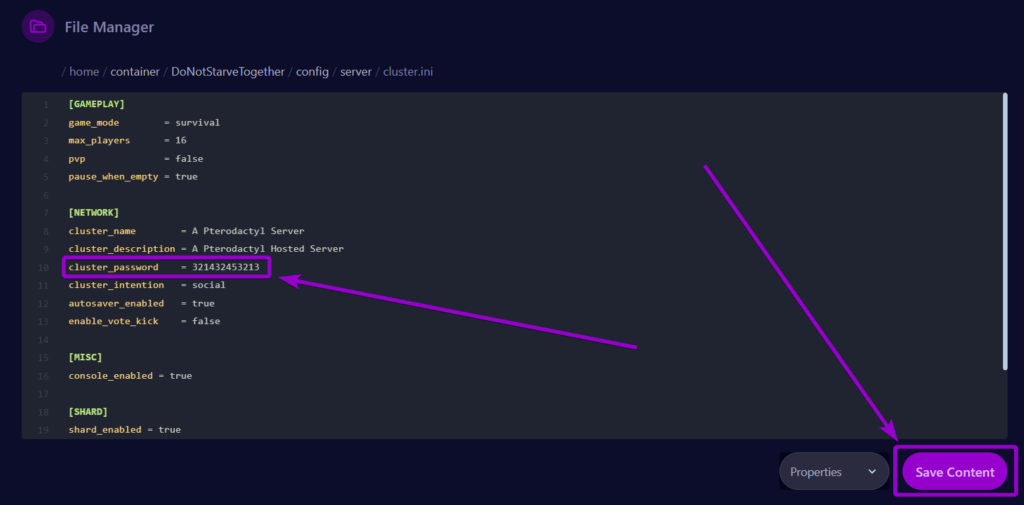Open the home breadcrumb link
Viewport: 1024px width, 505px height.
pos(84,72)
